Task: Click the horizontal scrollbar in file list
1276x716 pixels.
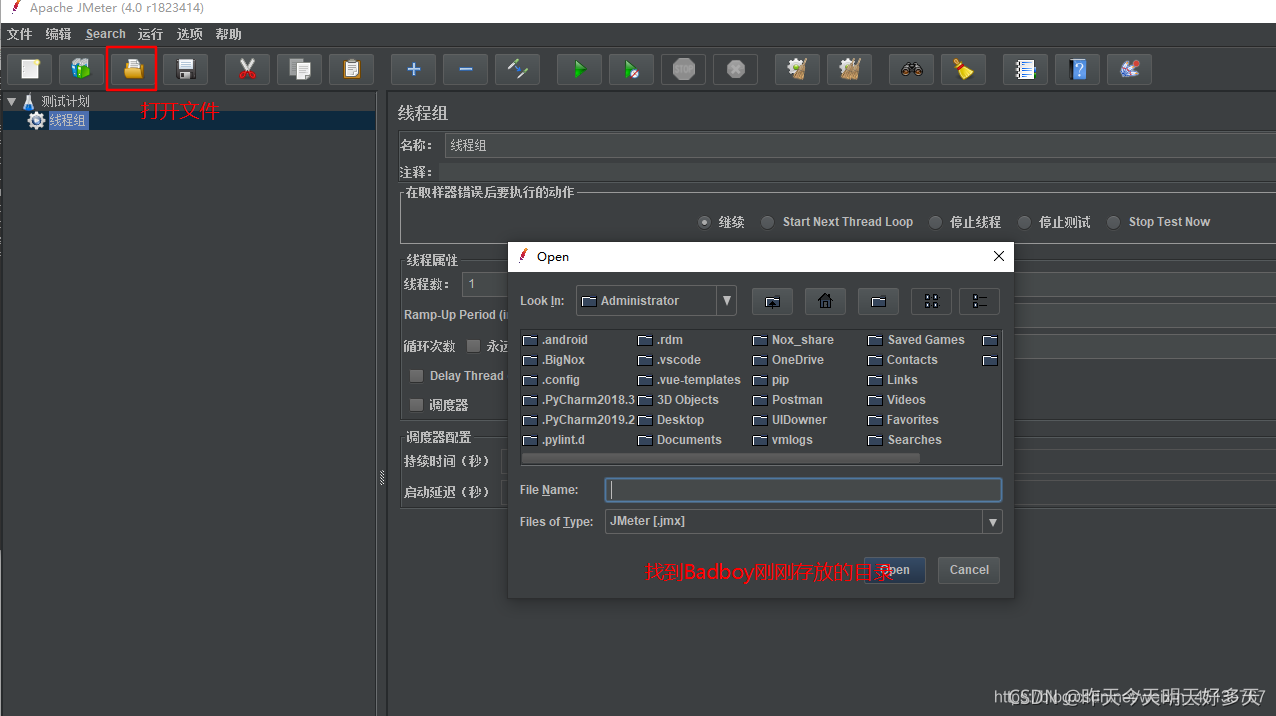Action: 720,458
